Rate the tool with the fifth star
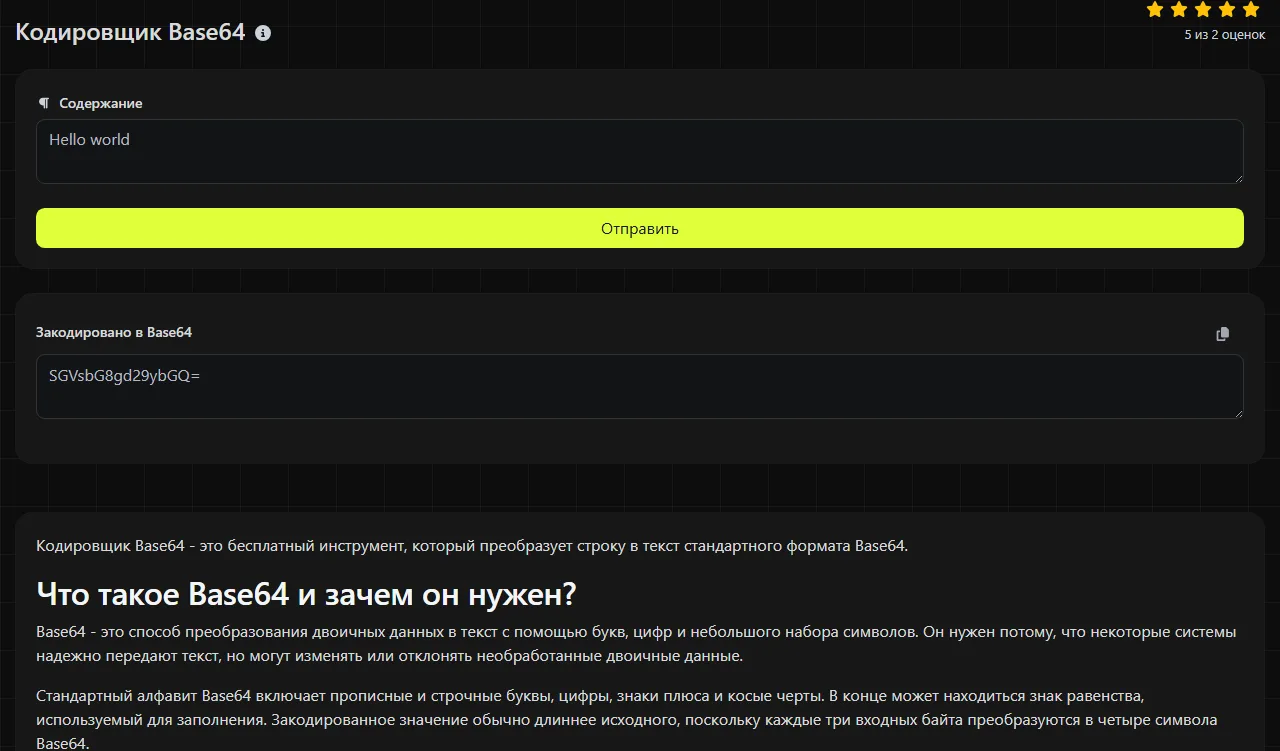1280x751 pixels. pos(1251,10)
